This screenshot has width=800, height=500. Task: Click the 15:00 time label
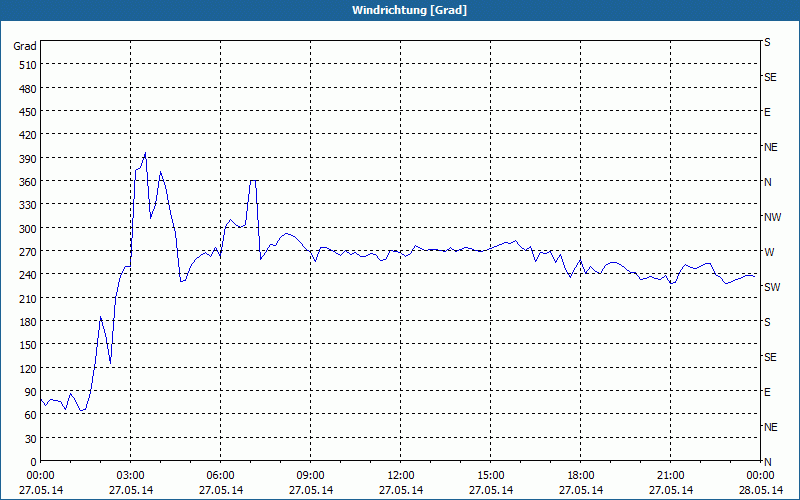click(490, 476)
